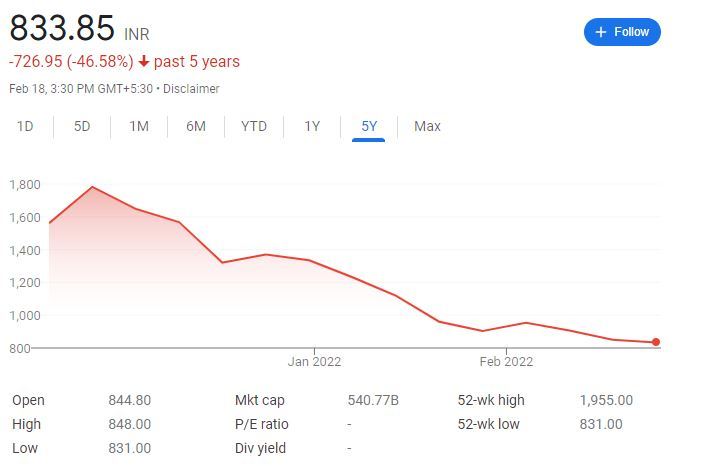Switch to the 6M range tab

point(196,126)
